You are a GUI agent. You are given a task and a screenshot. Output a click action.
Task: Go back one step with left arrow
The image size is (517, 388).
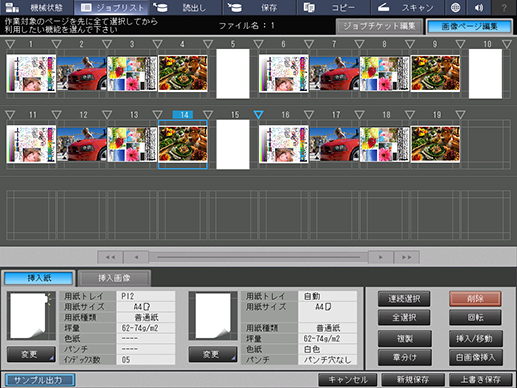coord(136,257)
